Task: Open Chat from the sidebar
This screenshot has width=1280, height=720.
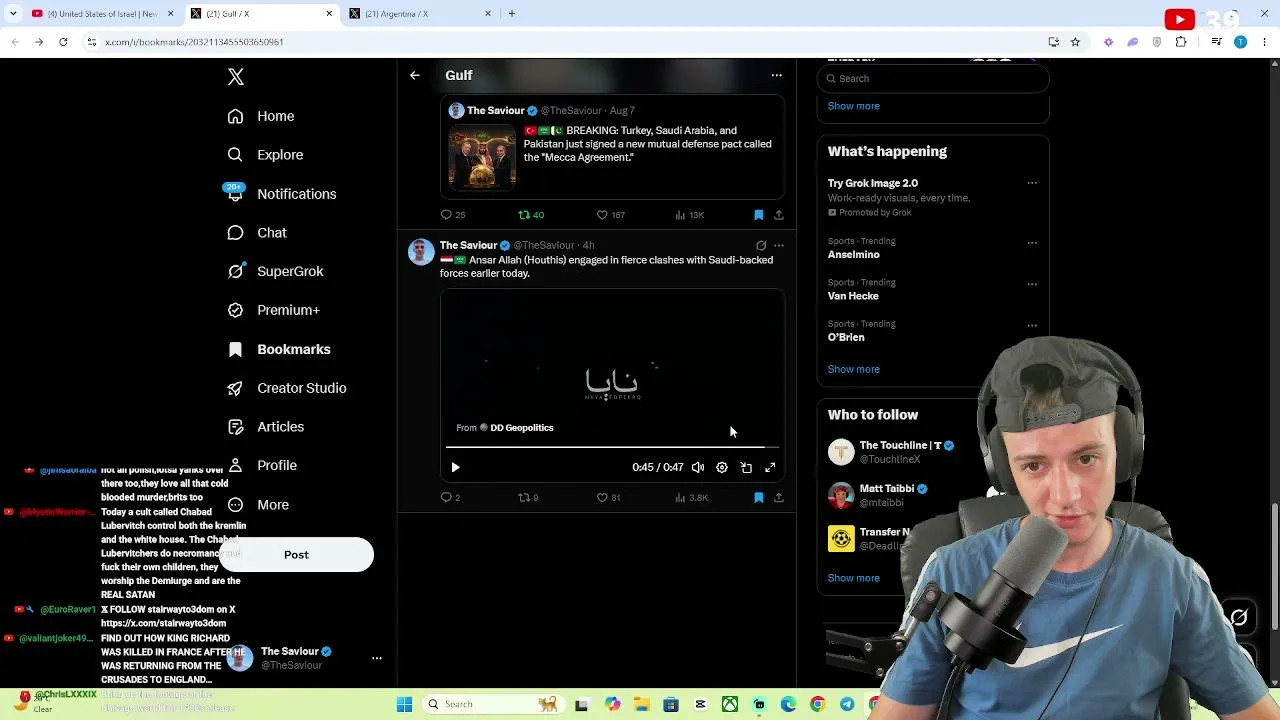Action: pyautogui.click(x=257, y=233)
